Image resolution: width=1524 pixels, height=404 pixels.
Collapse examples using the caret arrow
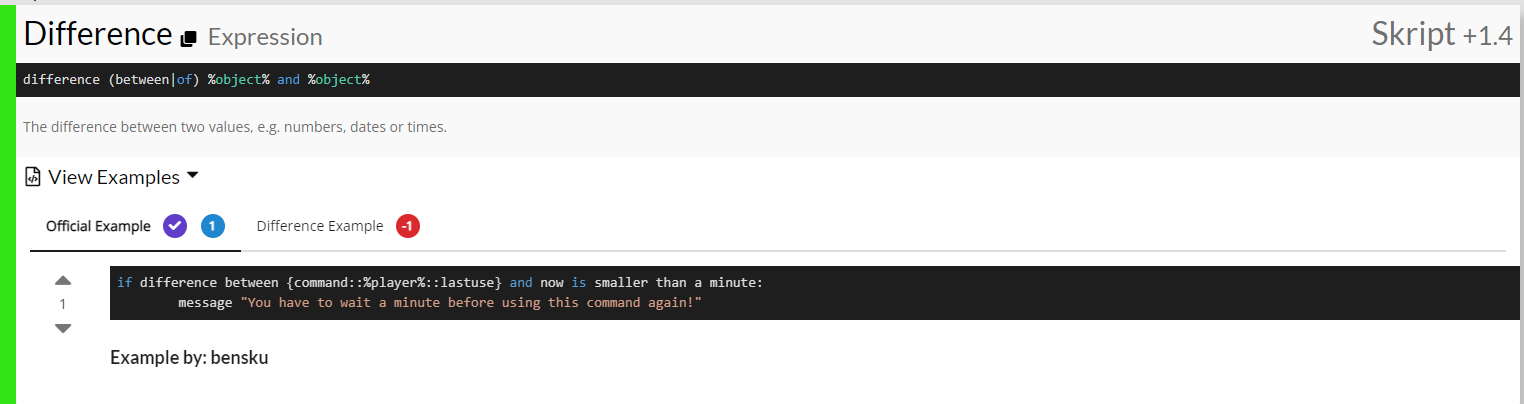(193, 176)
